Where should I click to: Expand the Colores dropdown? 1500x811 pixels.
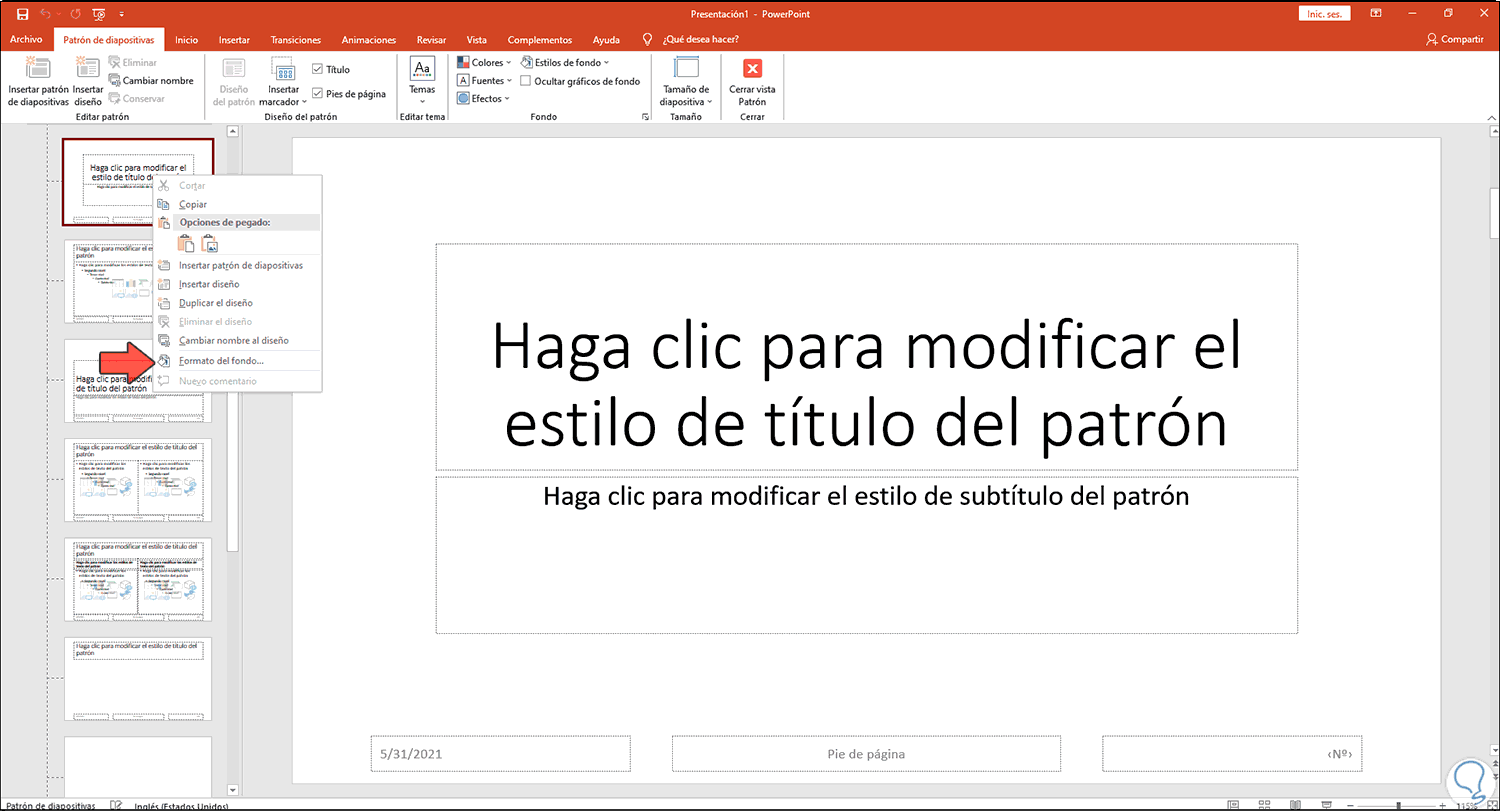click(x=485, y=63)
